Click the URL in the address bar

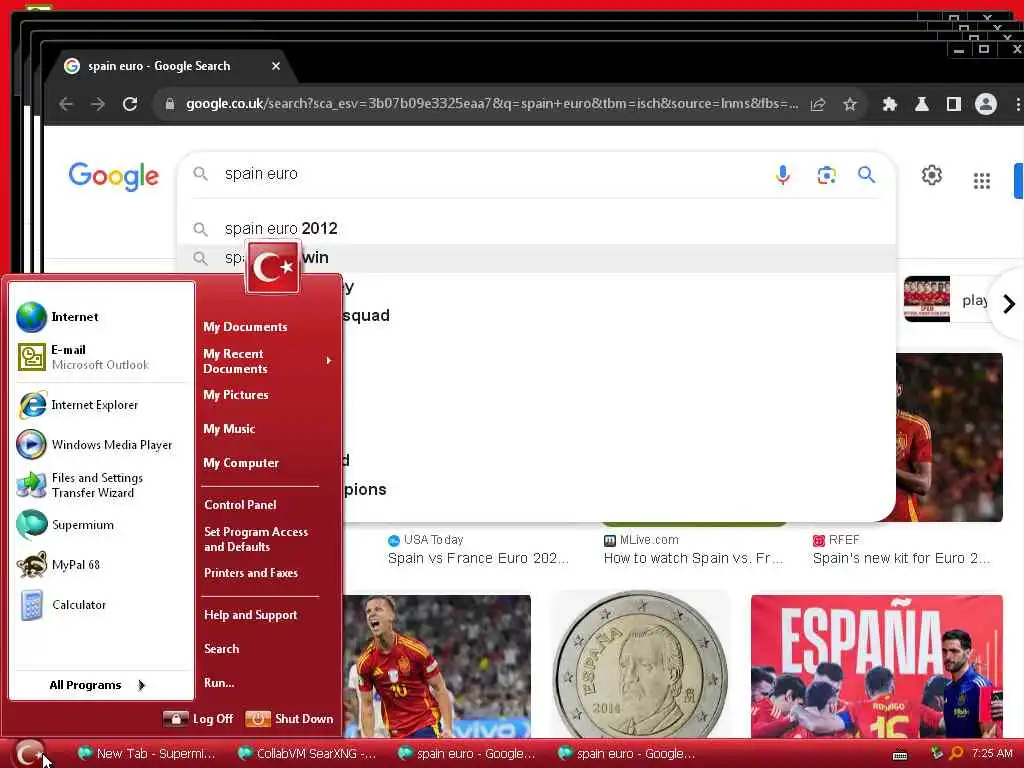492,104
